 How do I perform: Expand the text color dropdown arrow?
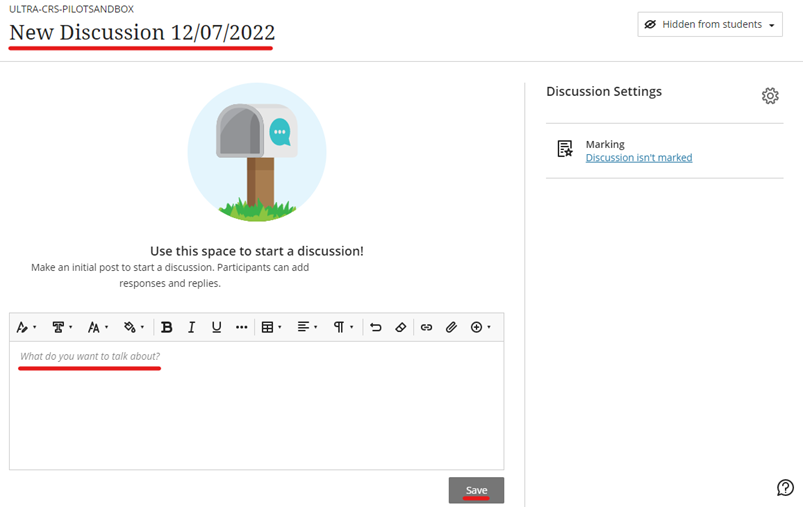click(142, 327)
